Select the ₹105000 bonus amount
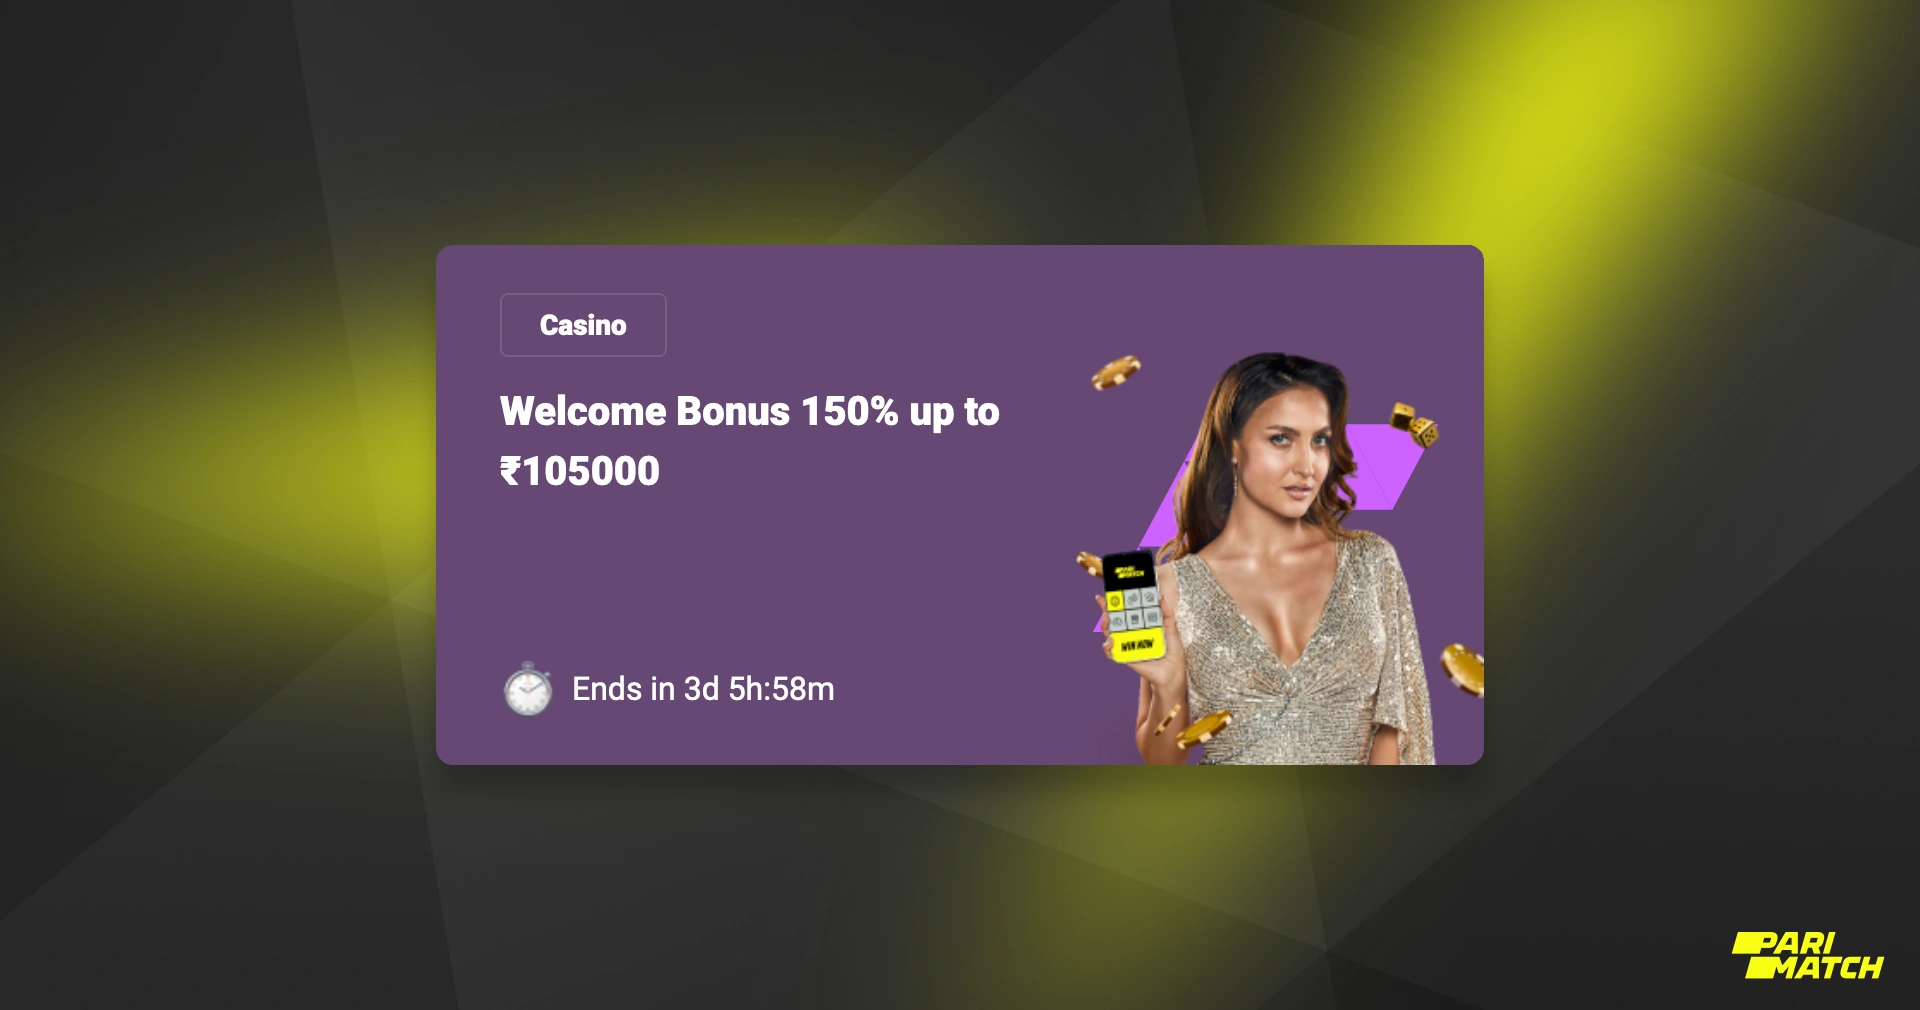The width and height of the screenshot is (1920, 1010). pos(580,471)
